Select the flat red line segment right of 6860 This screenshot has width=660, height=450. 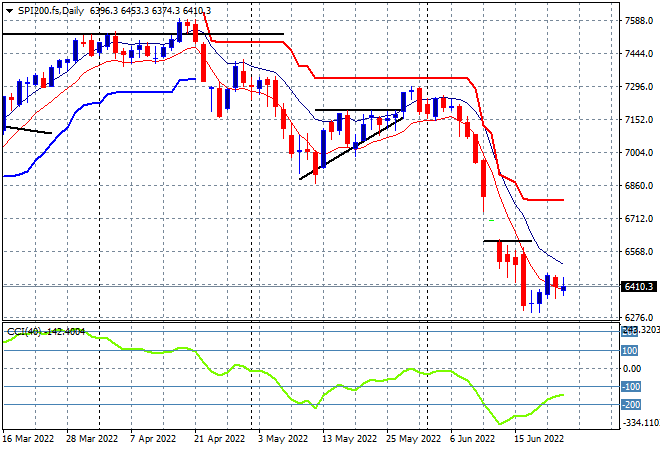pos(545,200)
